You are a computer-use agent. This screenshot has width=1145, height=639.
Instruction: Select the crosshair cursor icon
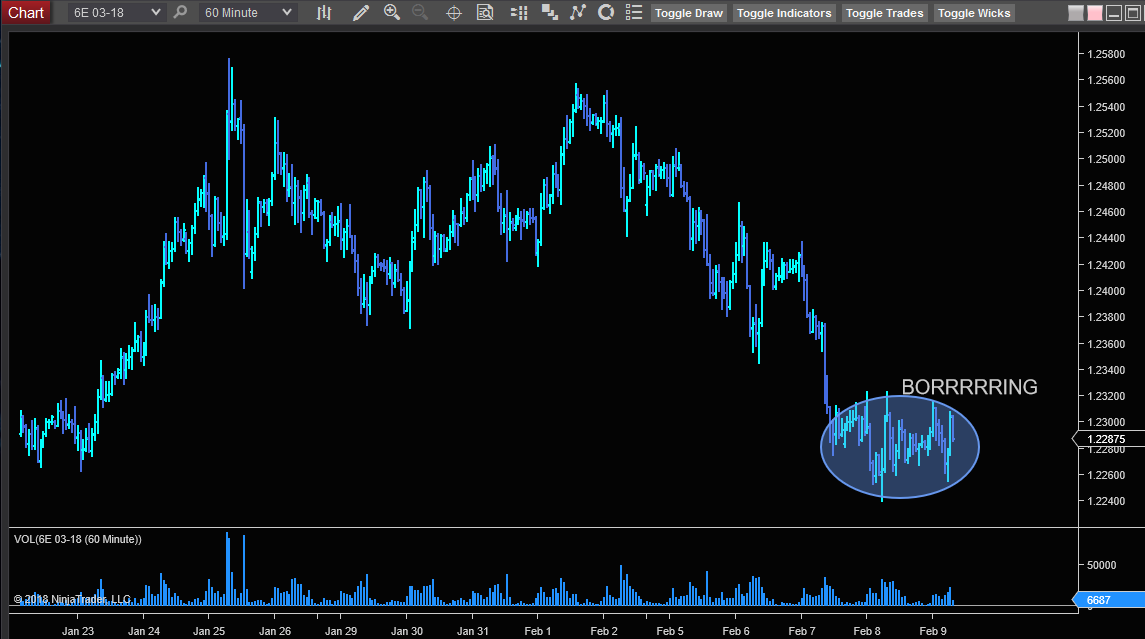(x=453, y=12)
